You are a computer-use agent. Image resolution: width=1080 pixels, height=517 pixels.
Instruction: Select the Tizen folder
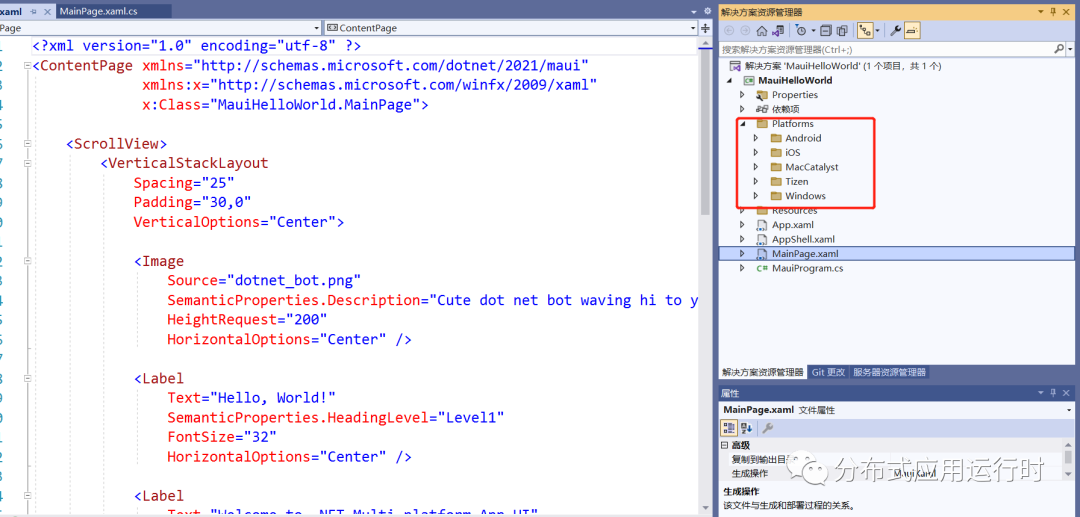tap(796, 182)
